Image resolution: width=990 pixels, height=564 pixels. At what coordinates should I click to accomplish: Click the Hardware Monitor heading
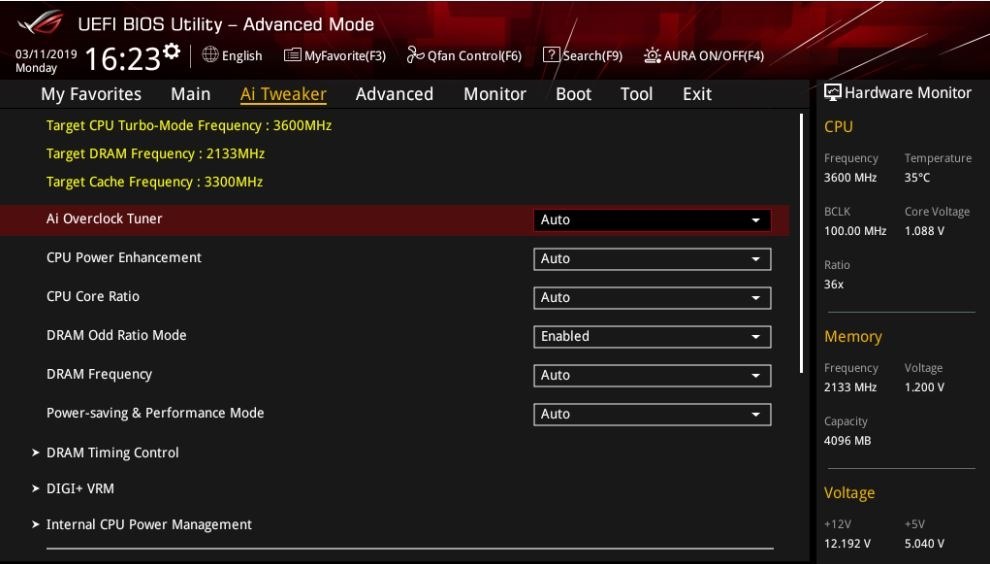coord(908,93)
